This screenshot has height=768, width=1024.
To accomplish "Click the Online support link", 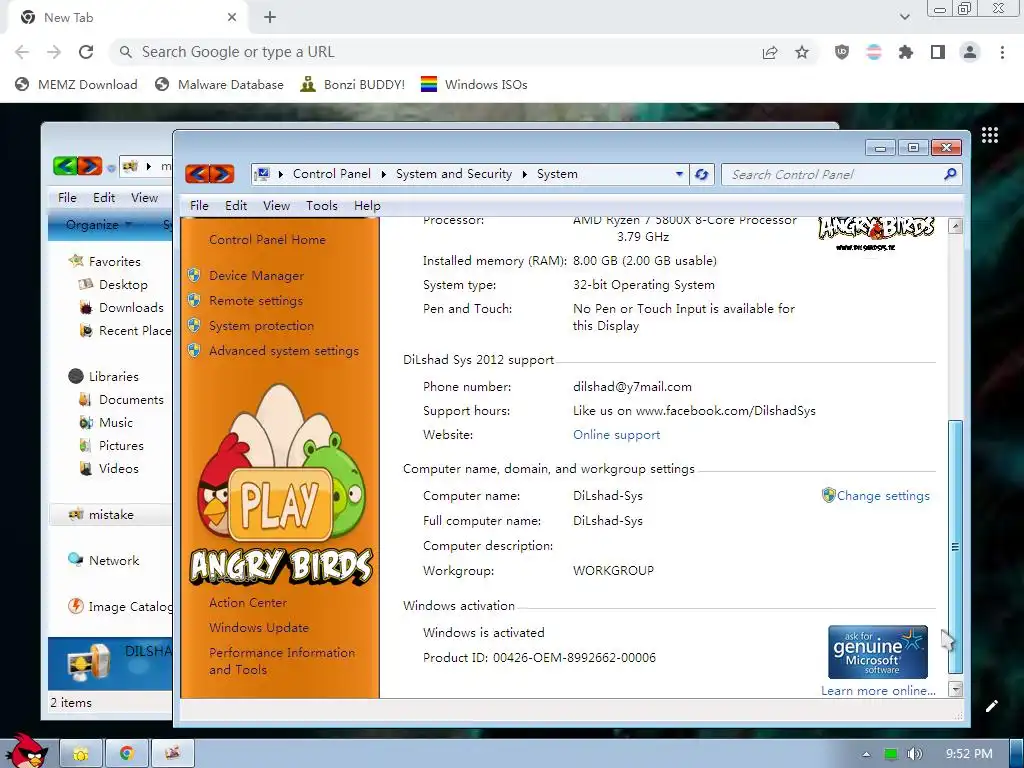I will click(616, 435).
